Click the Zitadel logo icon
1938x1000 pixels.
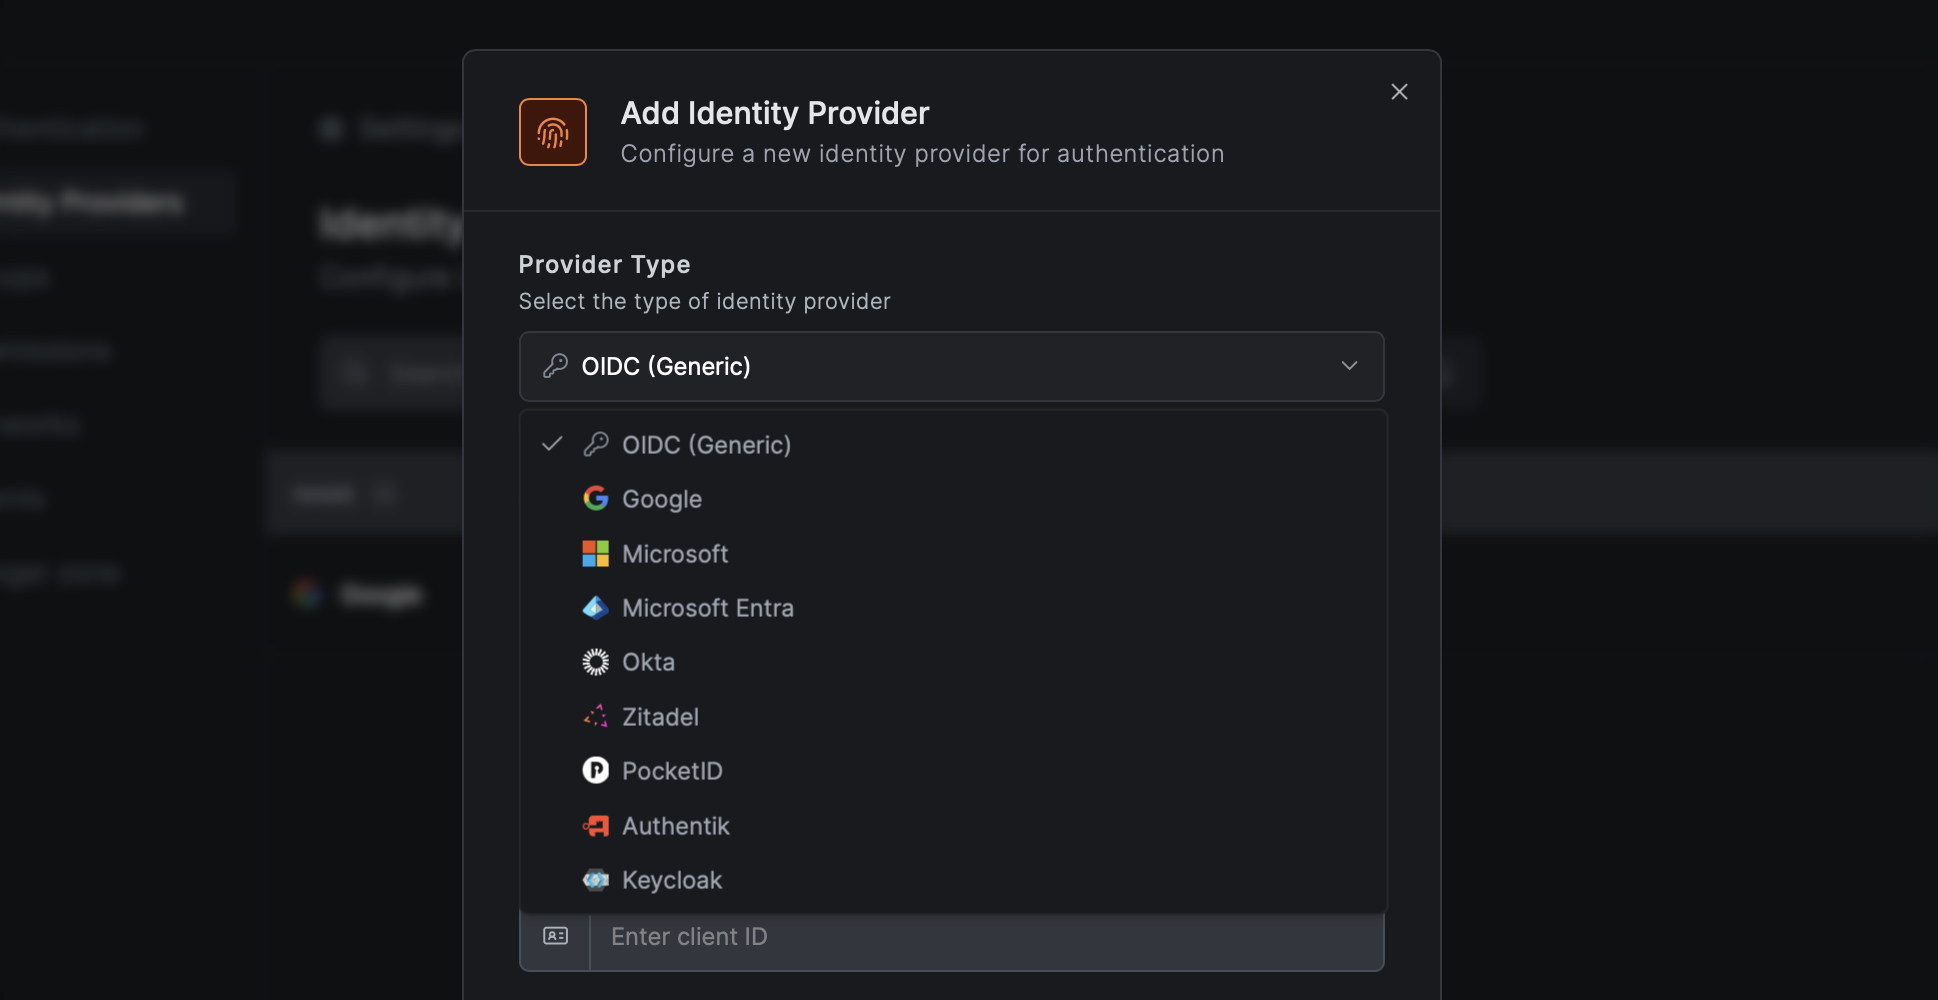coord(595,716)
